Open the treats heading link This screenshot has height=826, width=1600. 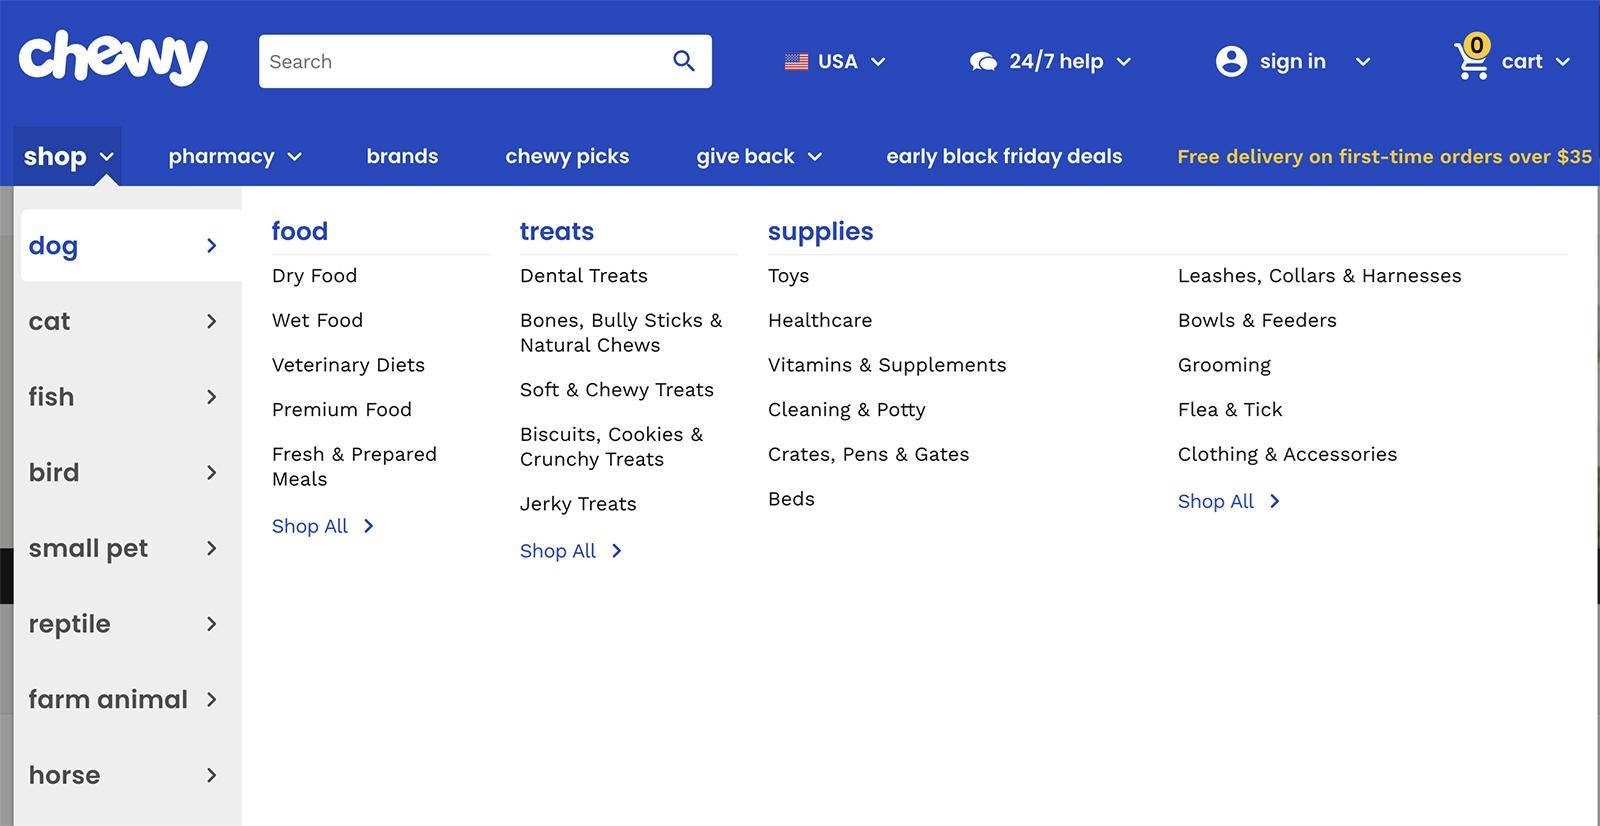click(557, 231)
